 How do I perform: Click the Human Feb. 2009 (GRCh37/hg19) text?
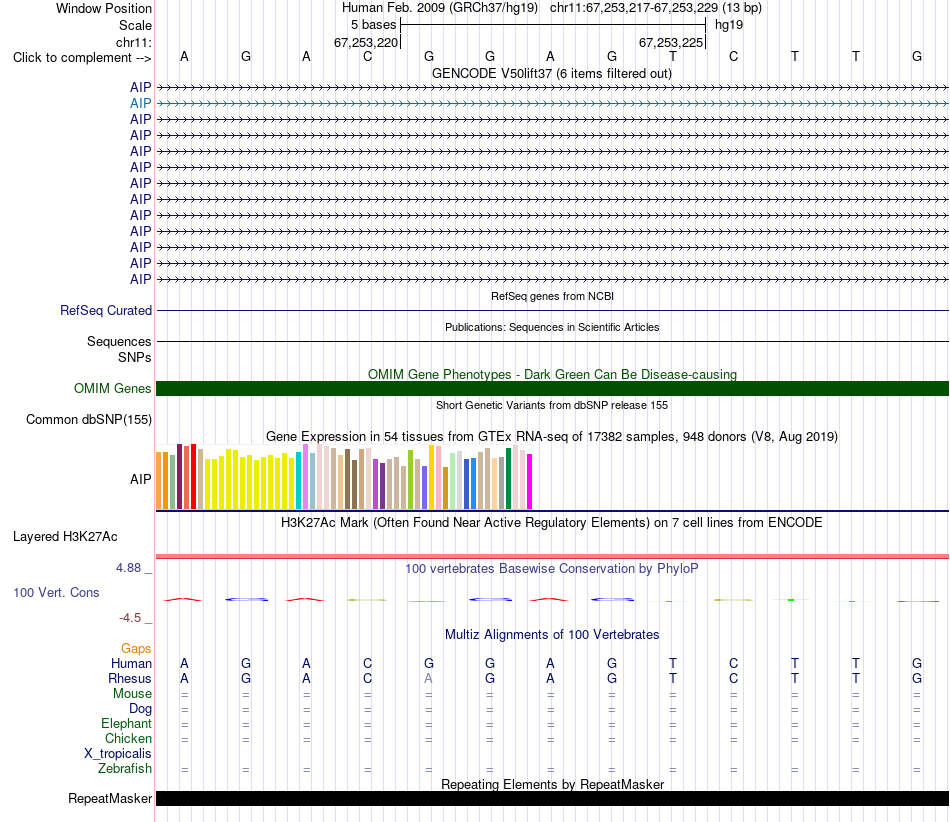(440, 8)
